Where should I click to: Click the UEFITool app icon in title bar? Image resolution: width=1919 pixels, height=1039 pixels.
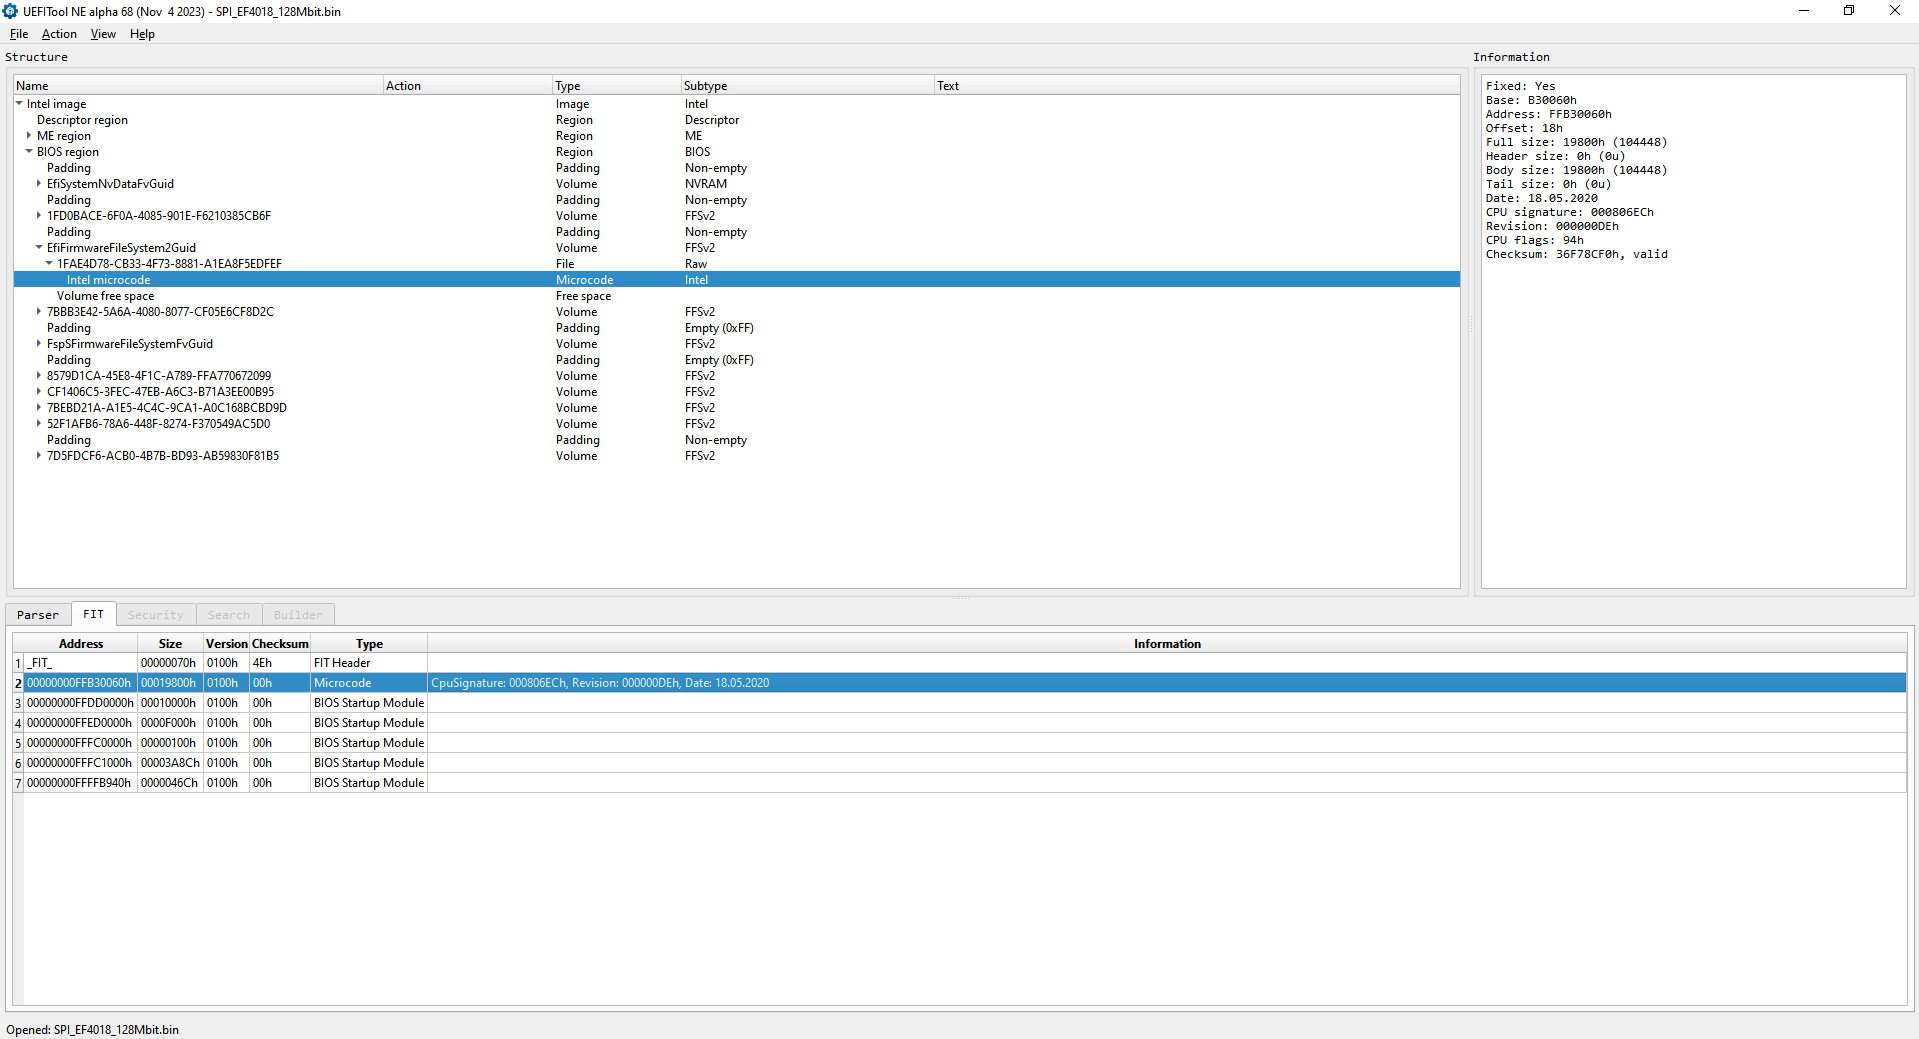[x=11, y=11]
